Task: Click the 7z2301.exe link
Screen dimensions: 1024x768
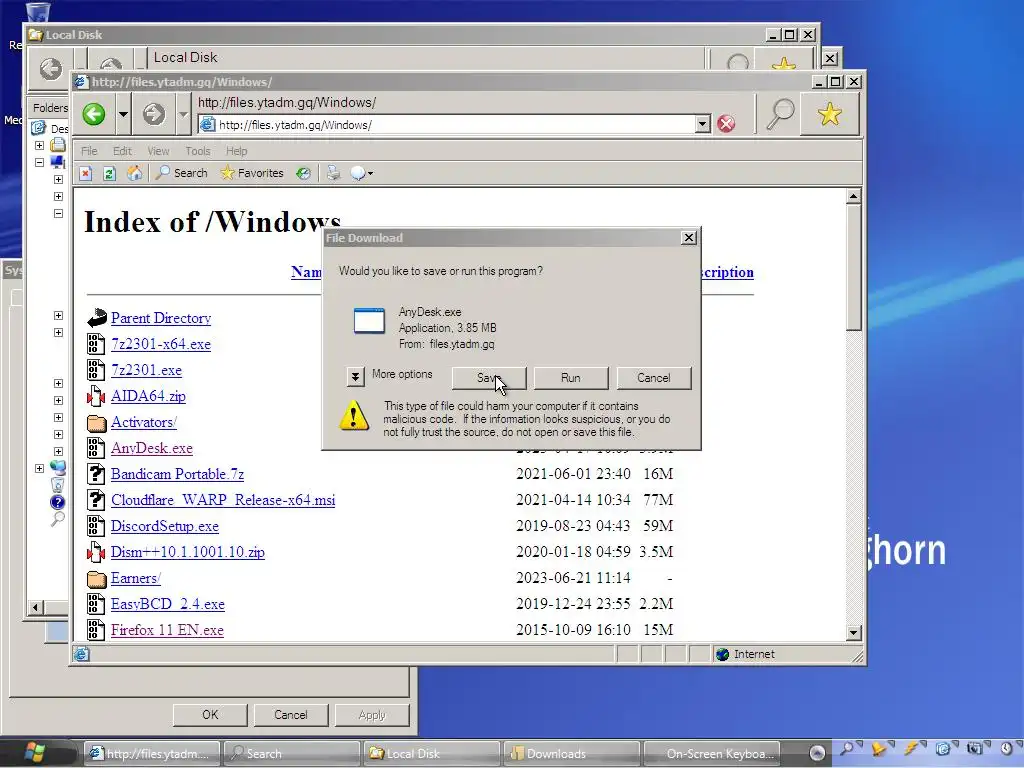Action: pos(146,370)
